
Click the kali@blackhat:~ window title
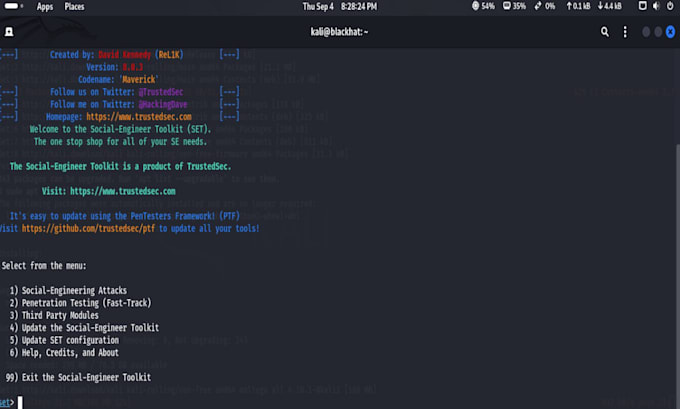[339, 32]
